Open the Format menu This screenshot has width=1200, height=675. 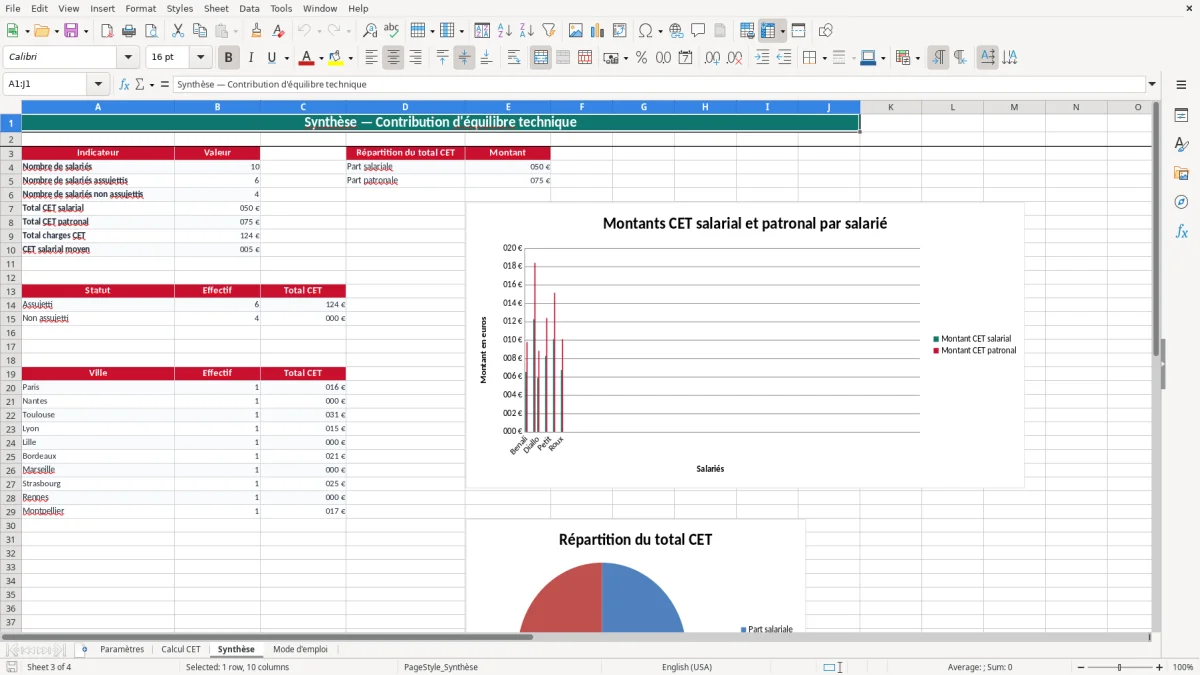140,8
